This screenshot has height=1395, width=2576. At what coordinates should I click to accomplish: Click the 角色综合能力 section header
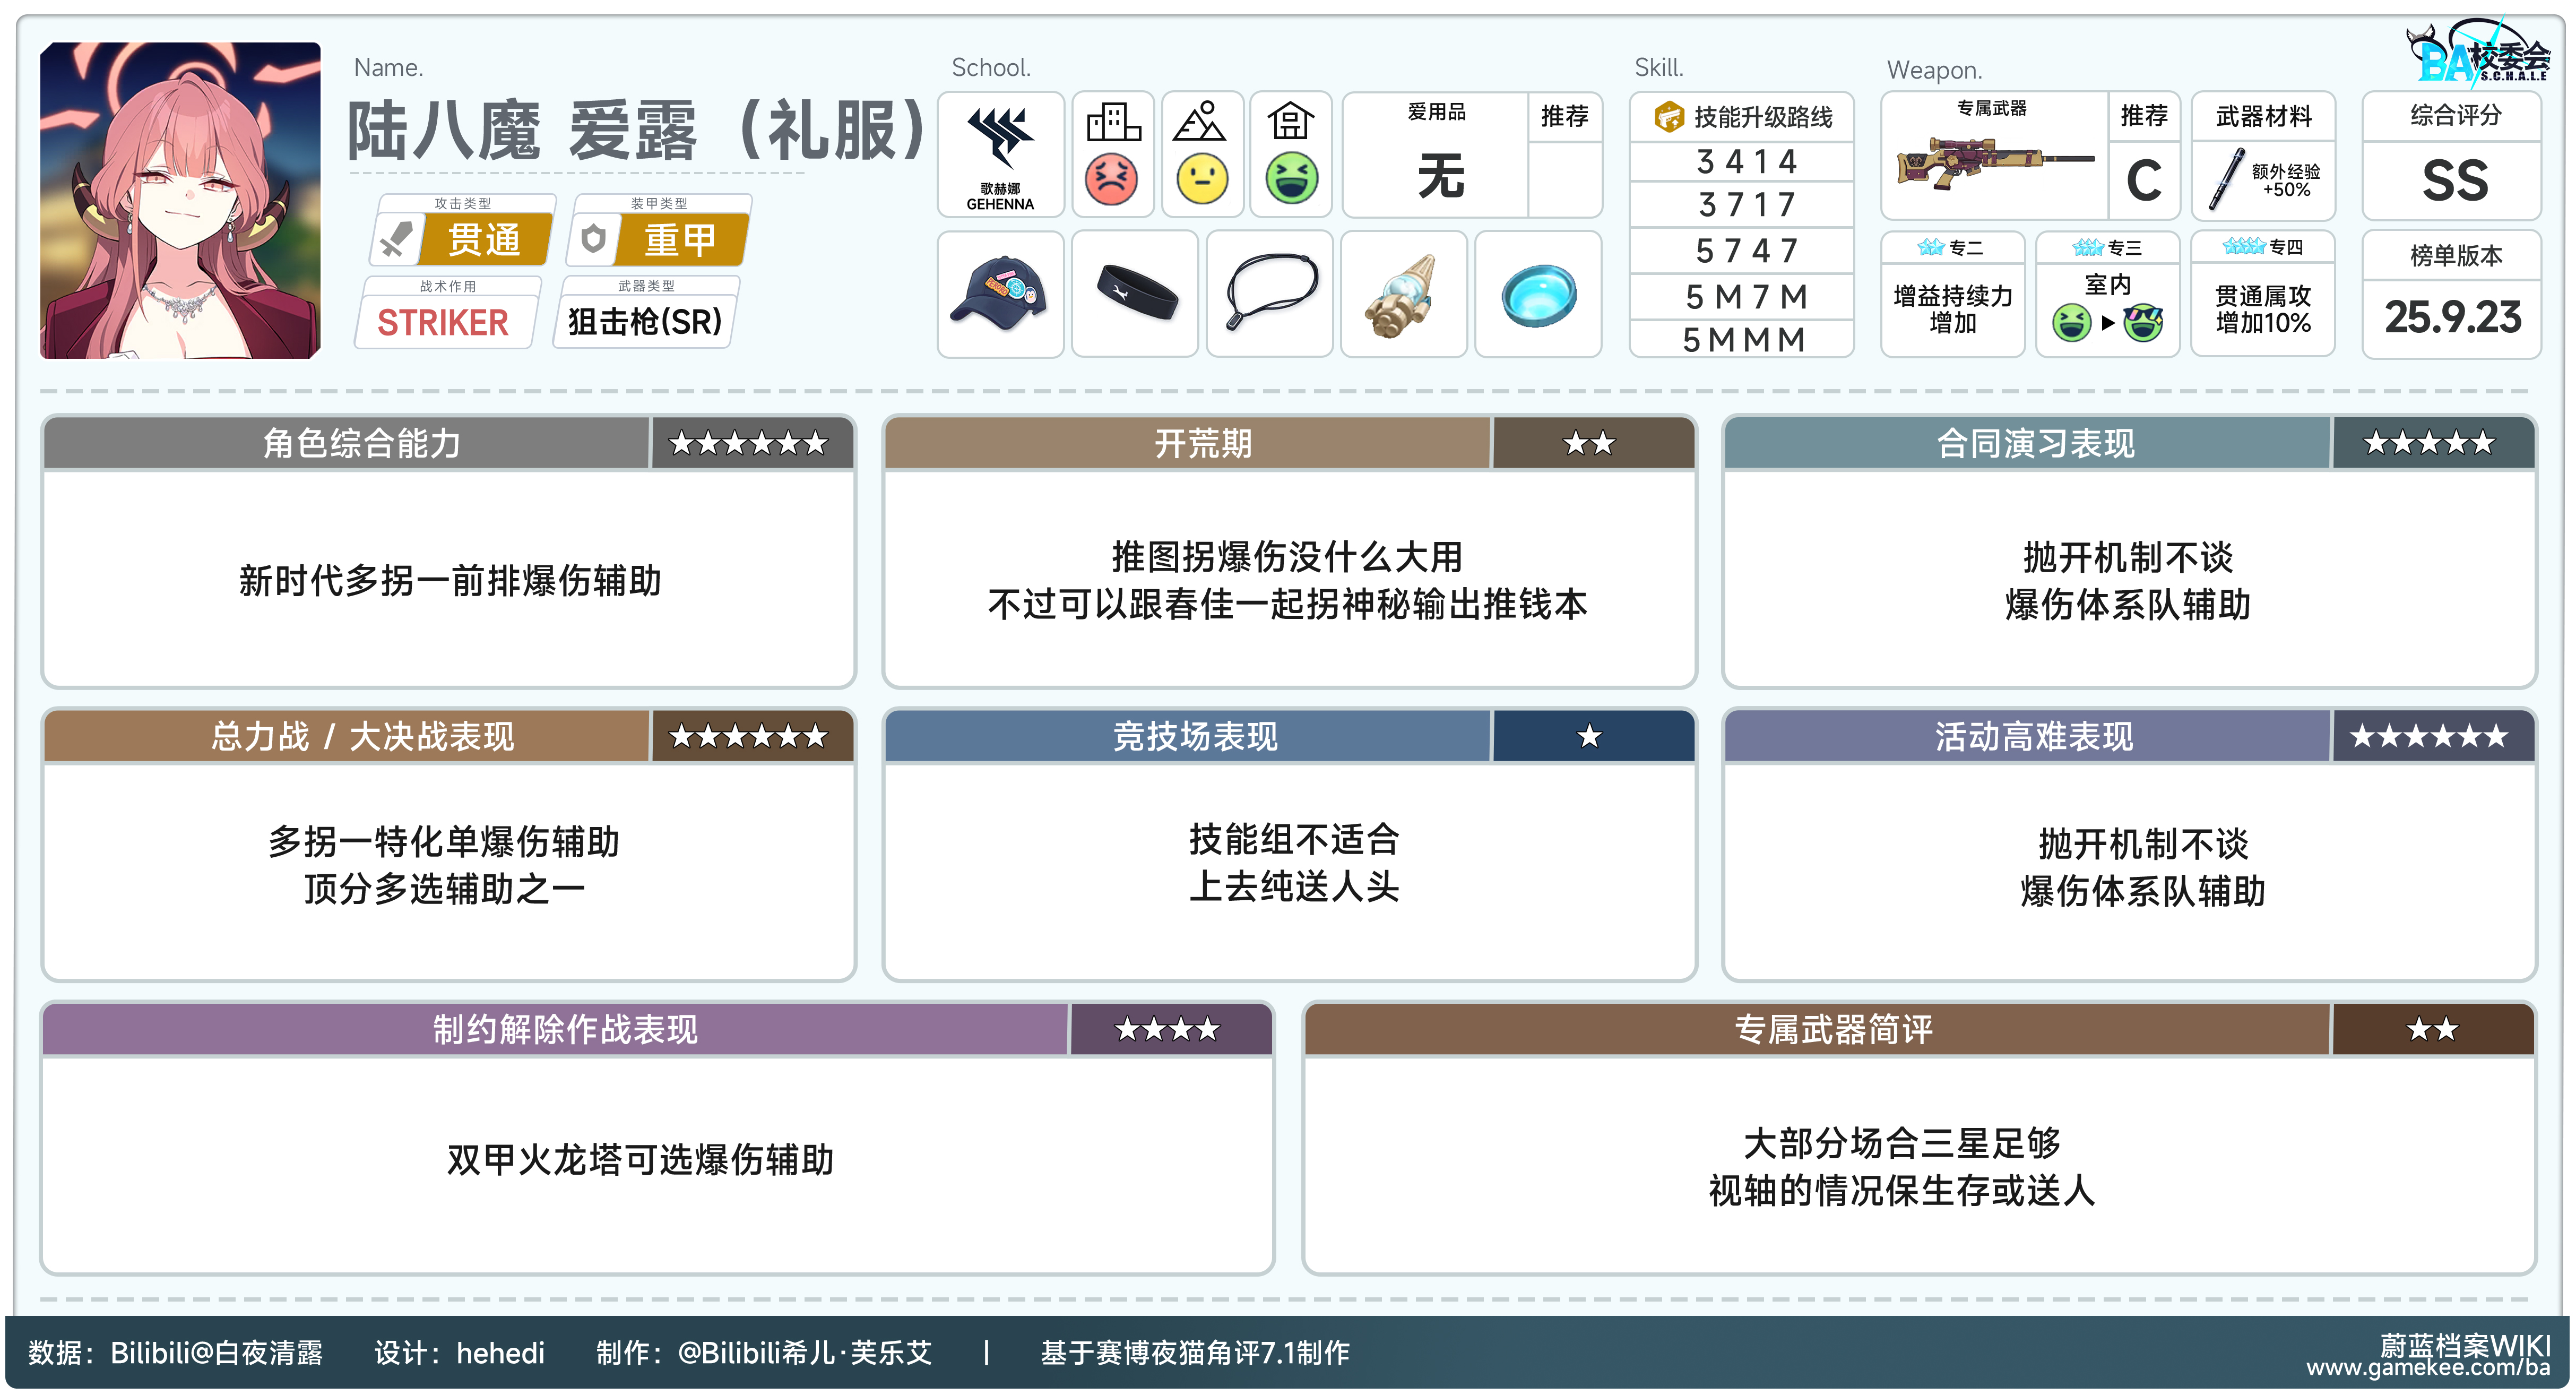pos(362,443)
